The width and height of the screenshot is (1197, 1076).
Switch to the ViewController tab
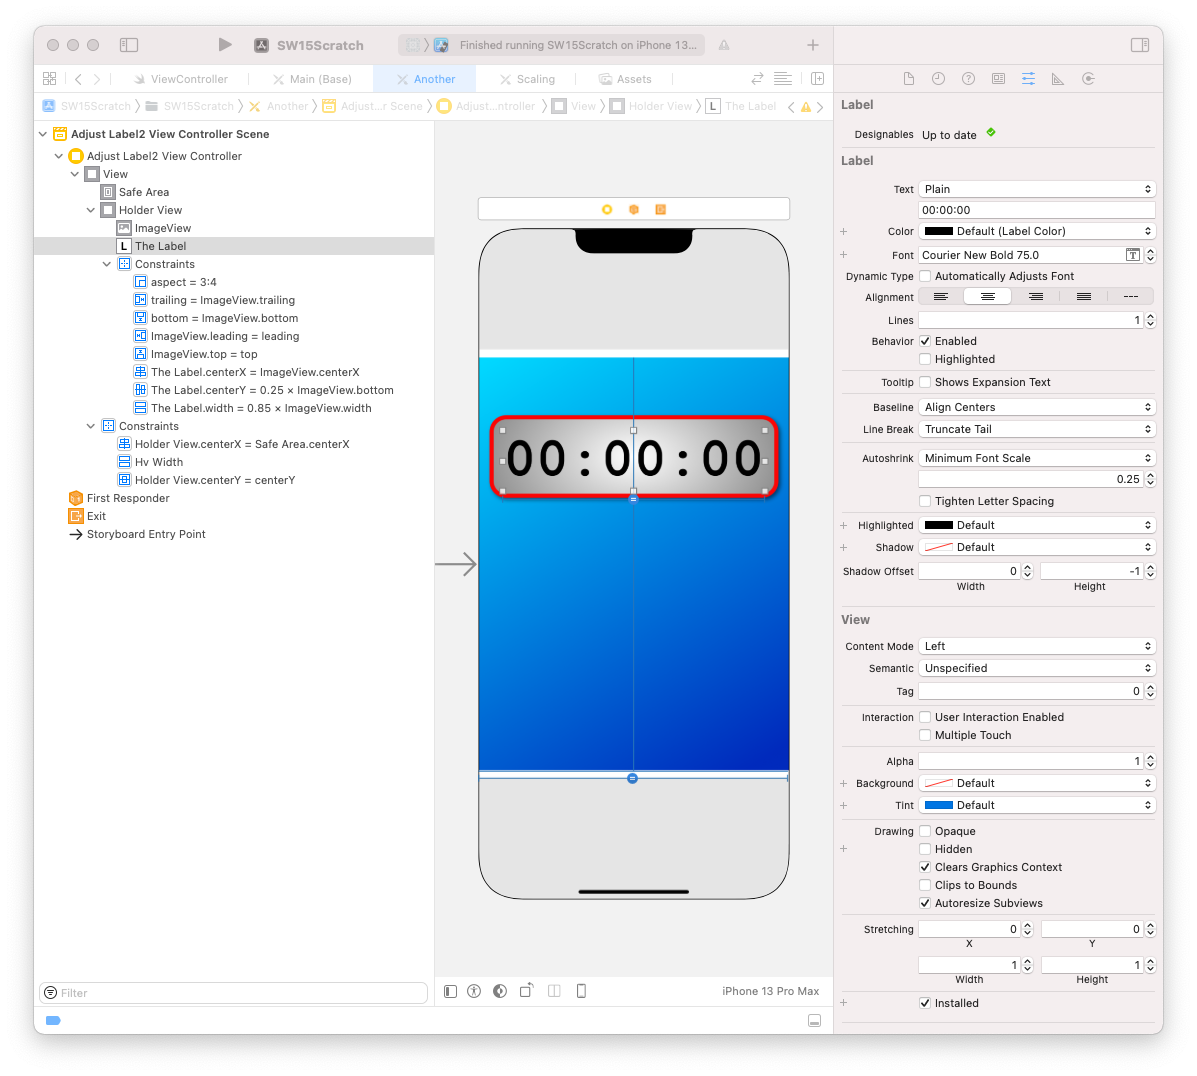[x=181, y=79]
